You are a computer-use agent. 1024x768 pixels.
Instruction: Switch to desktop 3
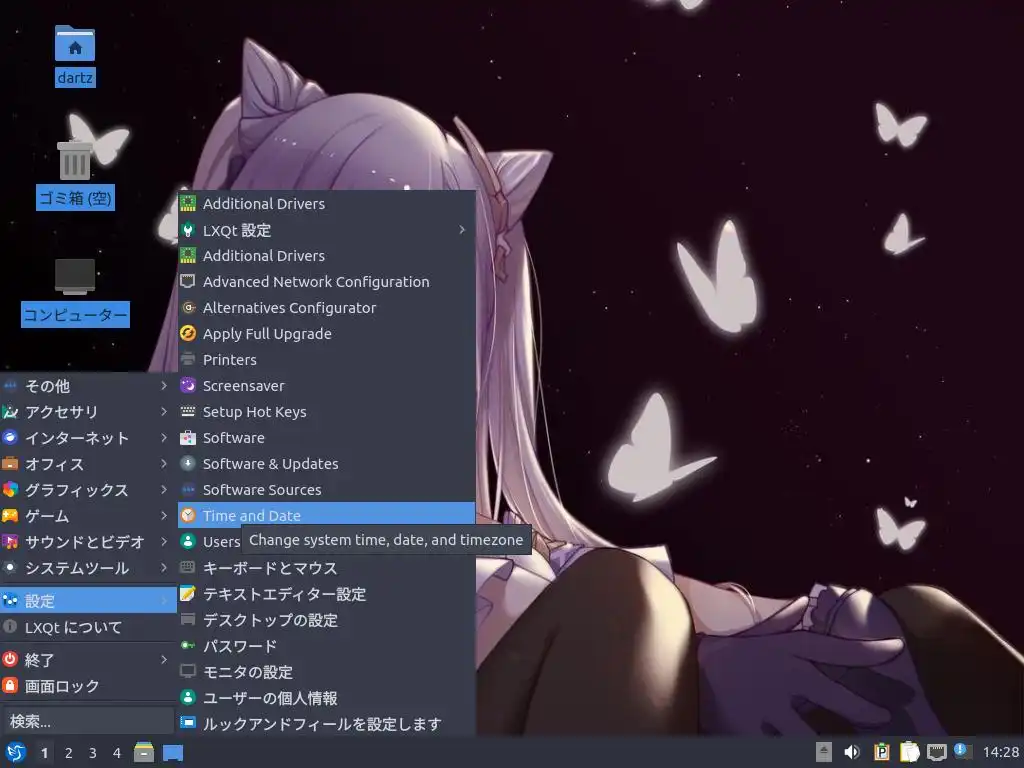[93, 753]
